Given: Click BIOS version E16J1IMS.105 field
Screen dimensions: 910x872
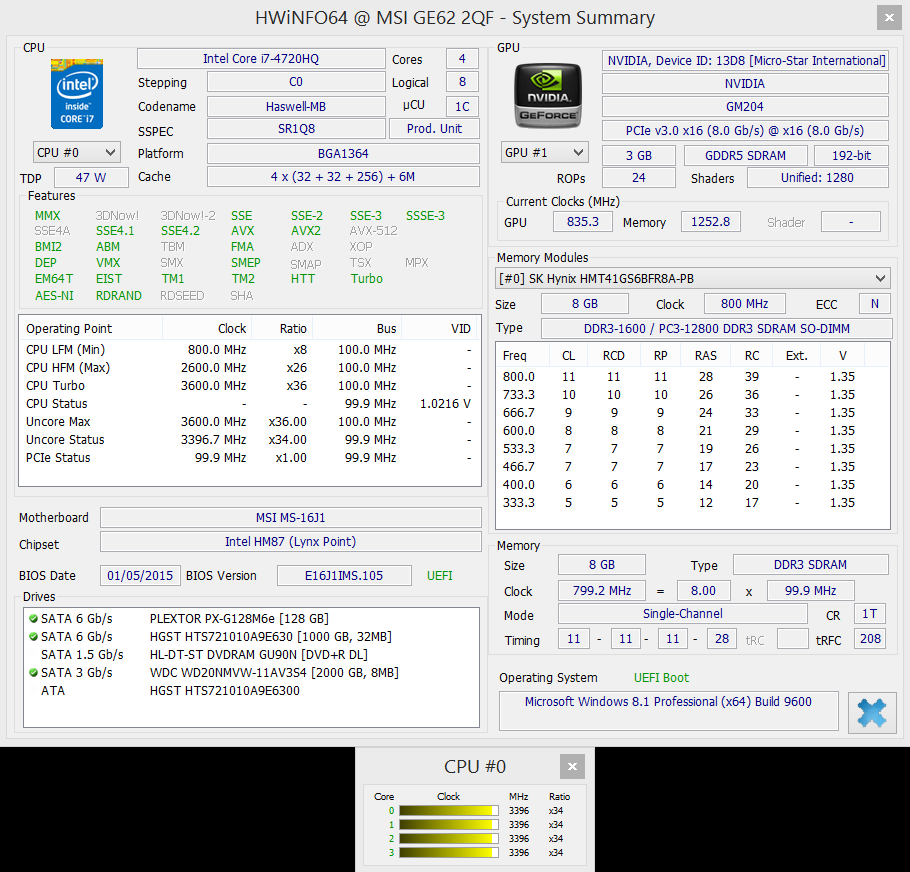Looking at the screenshot, I should pos(344,576).
